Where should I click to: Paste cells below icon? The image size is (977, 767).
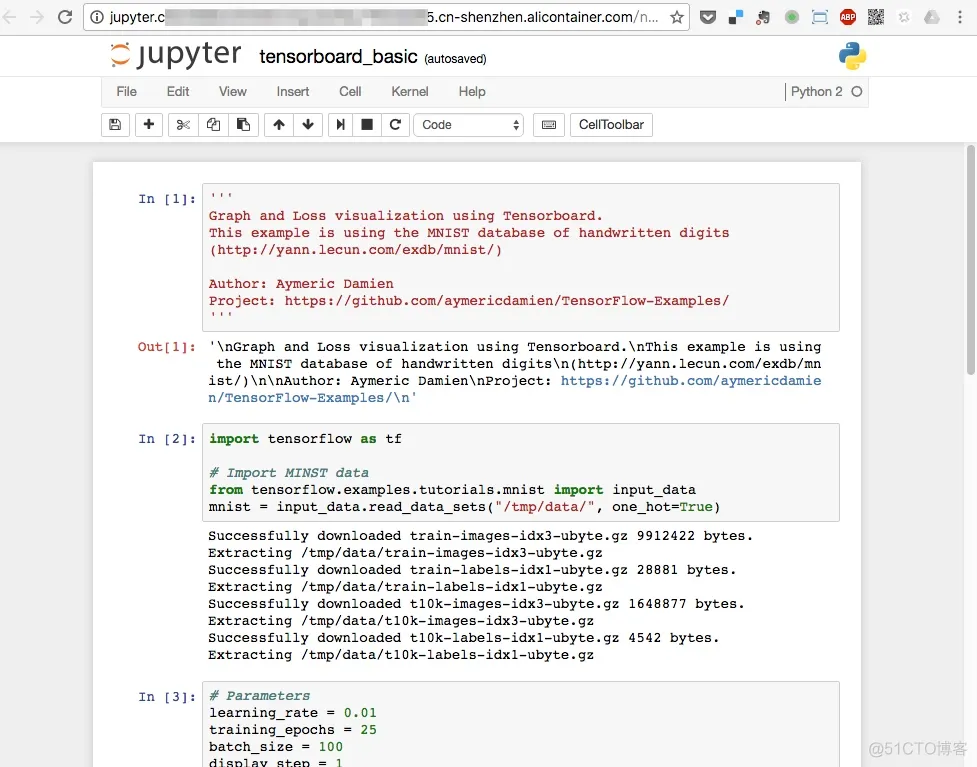pyautogui.click(x=243, y=125)
